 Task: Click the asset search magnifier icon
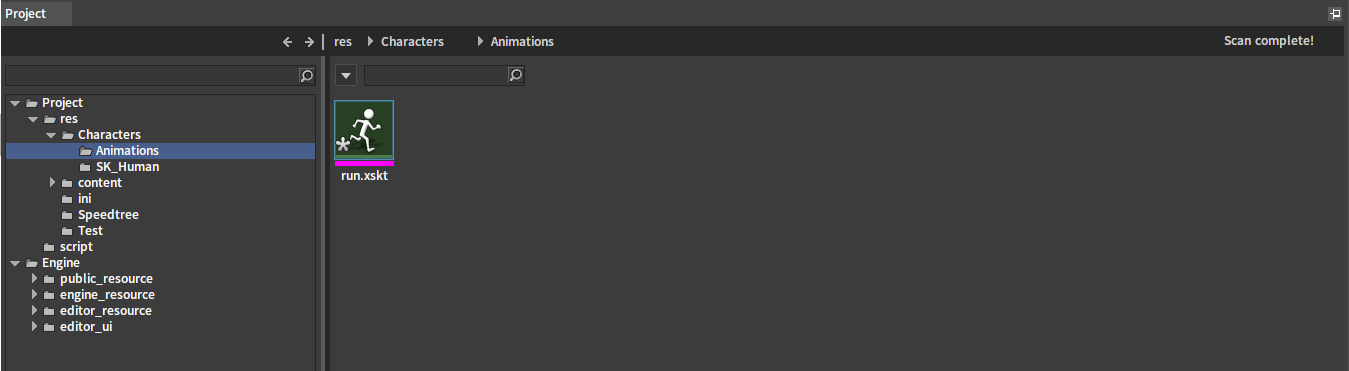click(515, 75)
